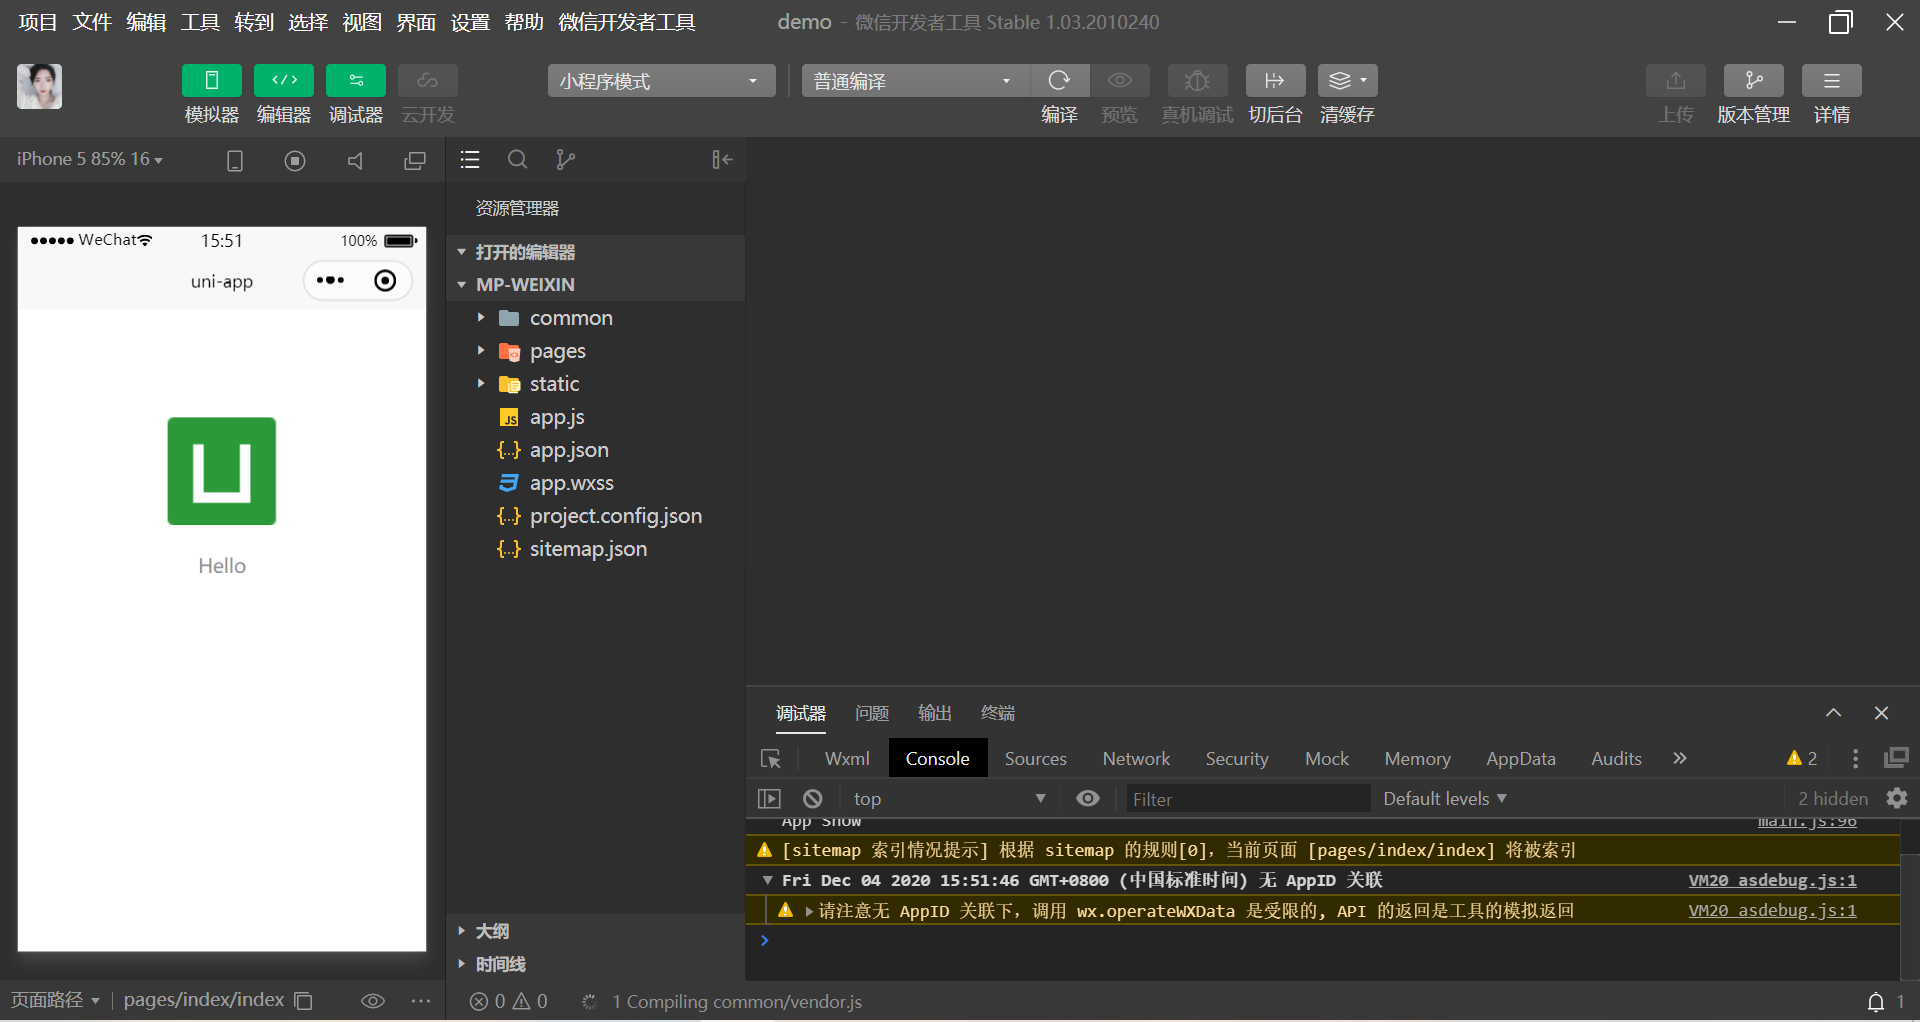Switch to the Wxml devtools tab
The image size is (1920, 1022).
(x=847, y=759)
